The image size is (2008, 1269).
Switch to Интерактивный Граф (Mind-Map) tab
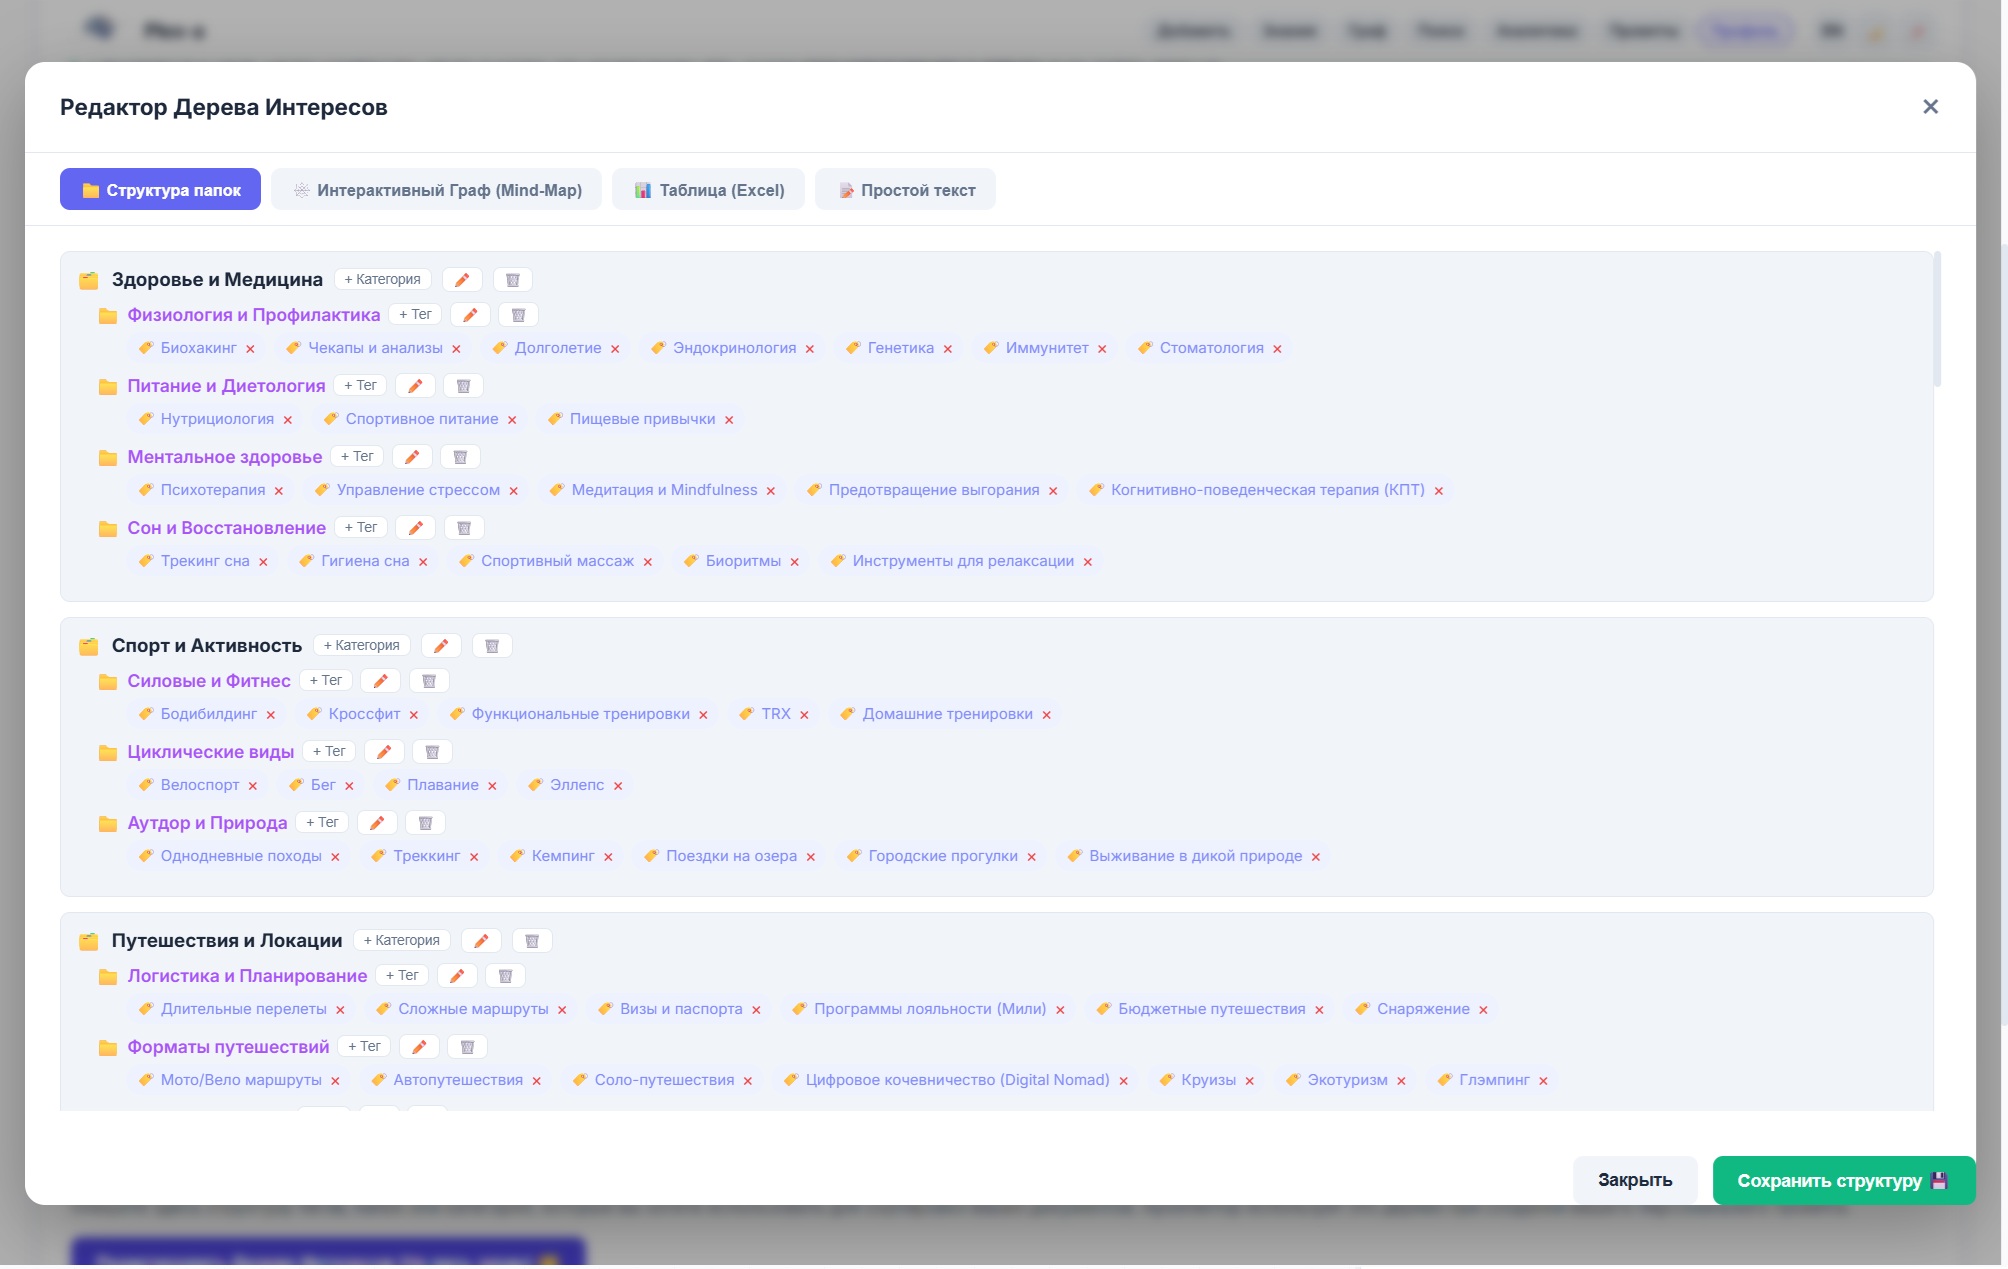click(436, 190)
